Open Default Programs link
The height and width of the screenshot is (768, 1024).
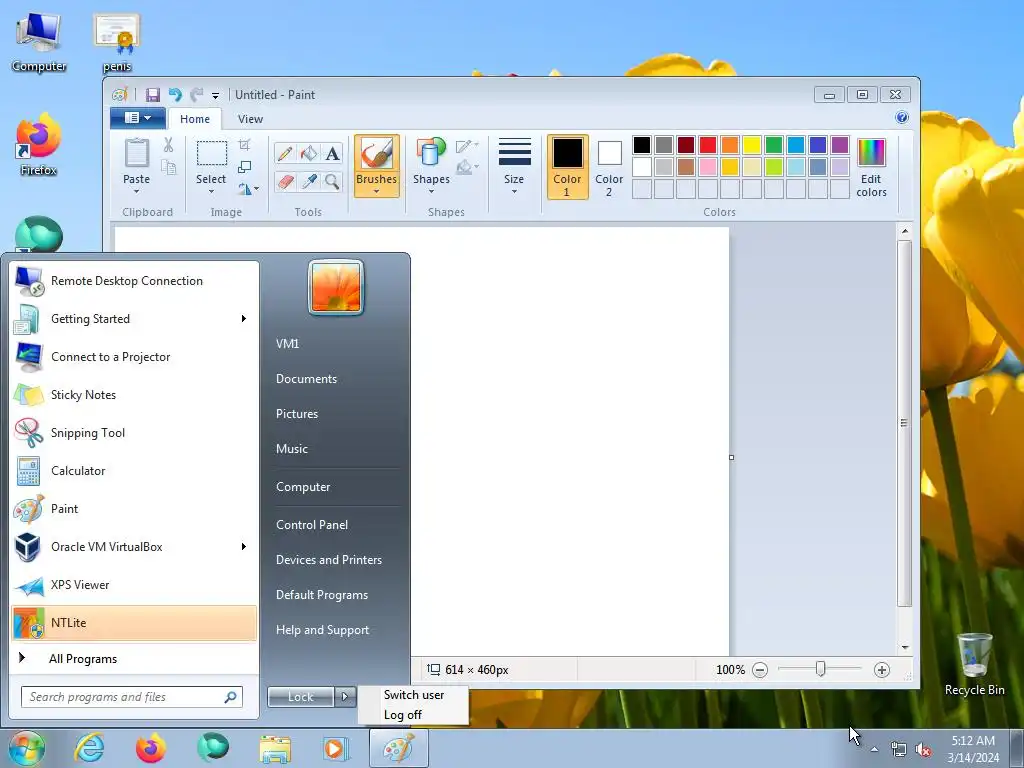[x=321, y=595]
